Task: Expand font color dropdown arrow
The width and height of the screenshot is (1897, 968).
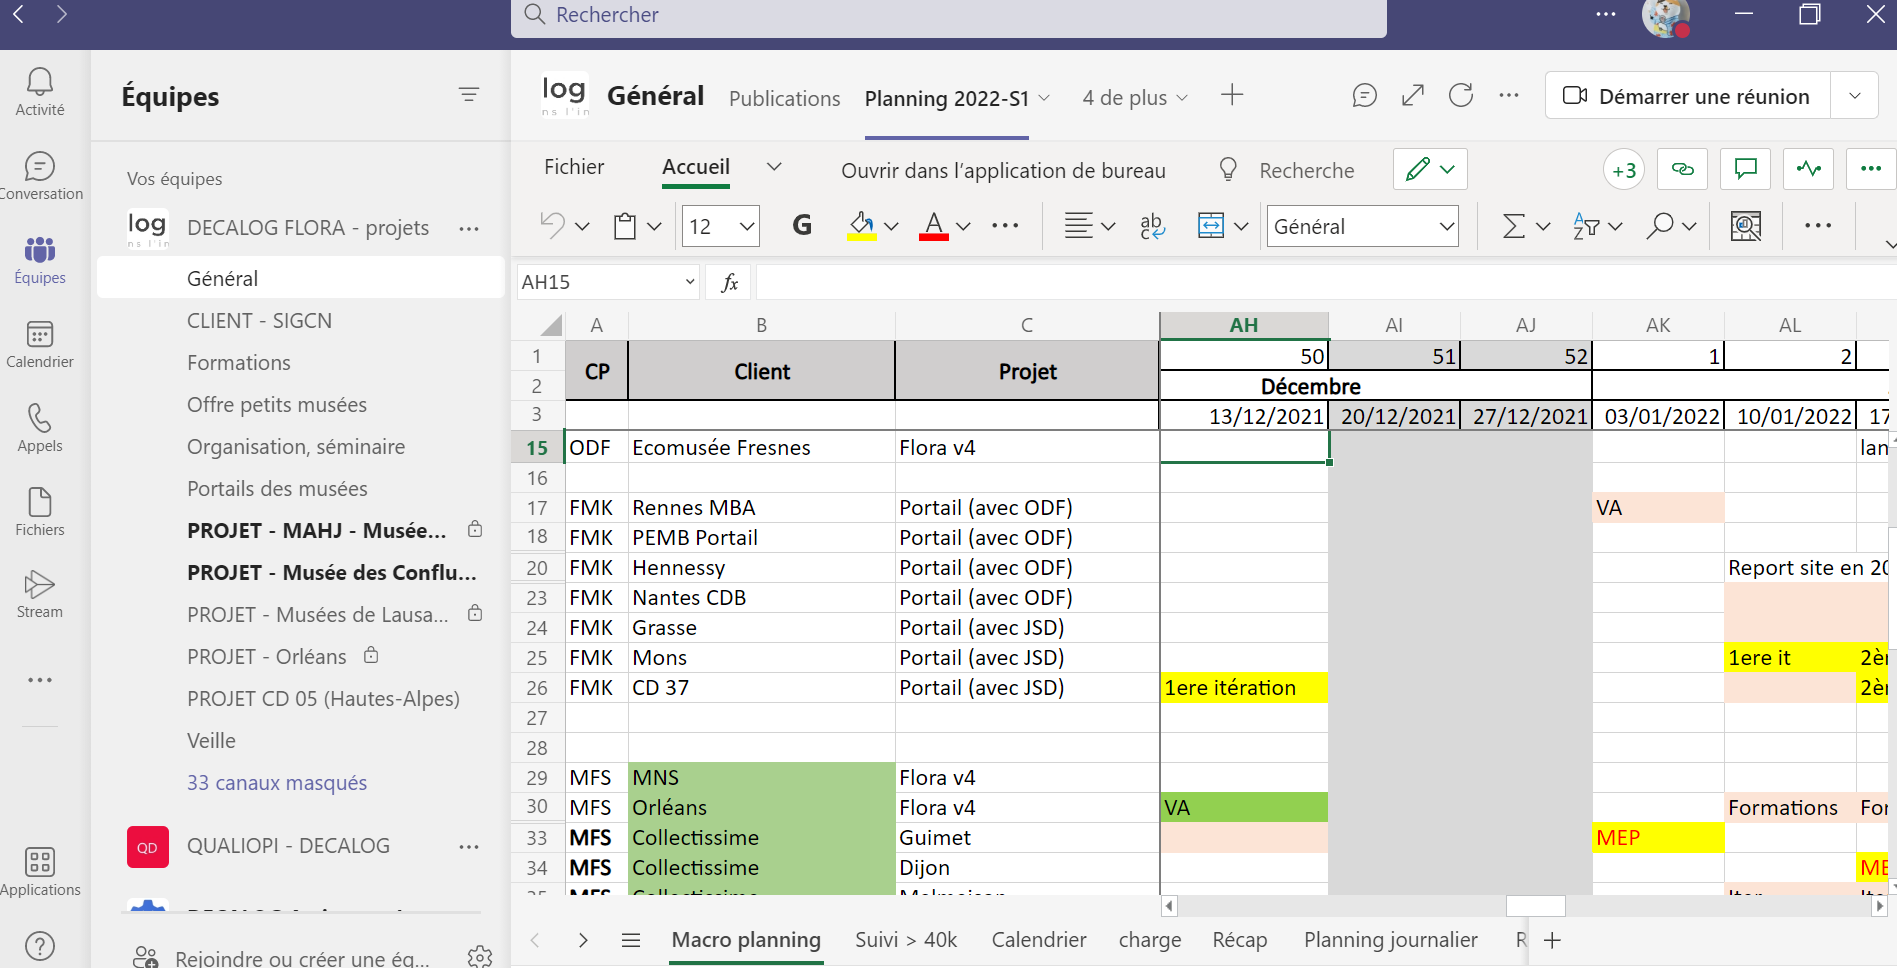Action: pyautogui.click(x=963, y=226)
